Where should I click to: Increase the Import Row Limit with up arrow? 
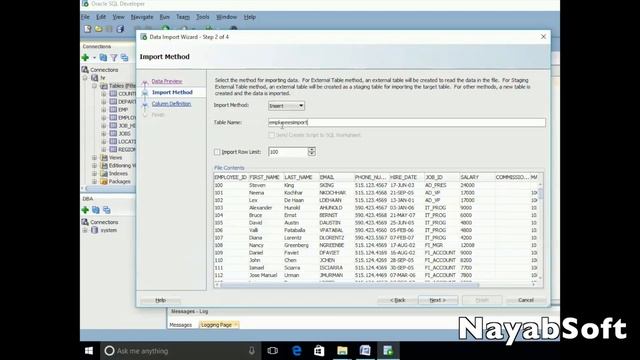311,149
